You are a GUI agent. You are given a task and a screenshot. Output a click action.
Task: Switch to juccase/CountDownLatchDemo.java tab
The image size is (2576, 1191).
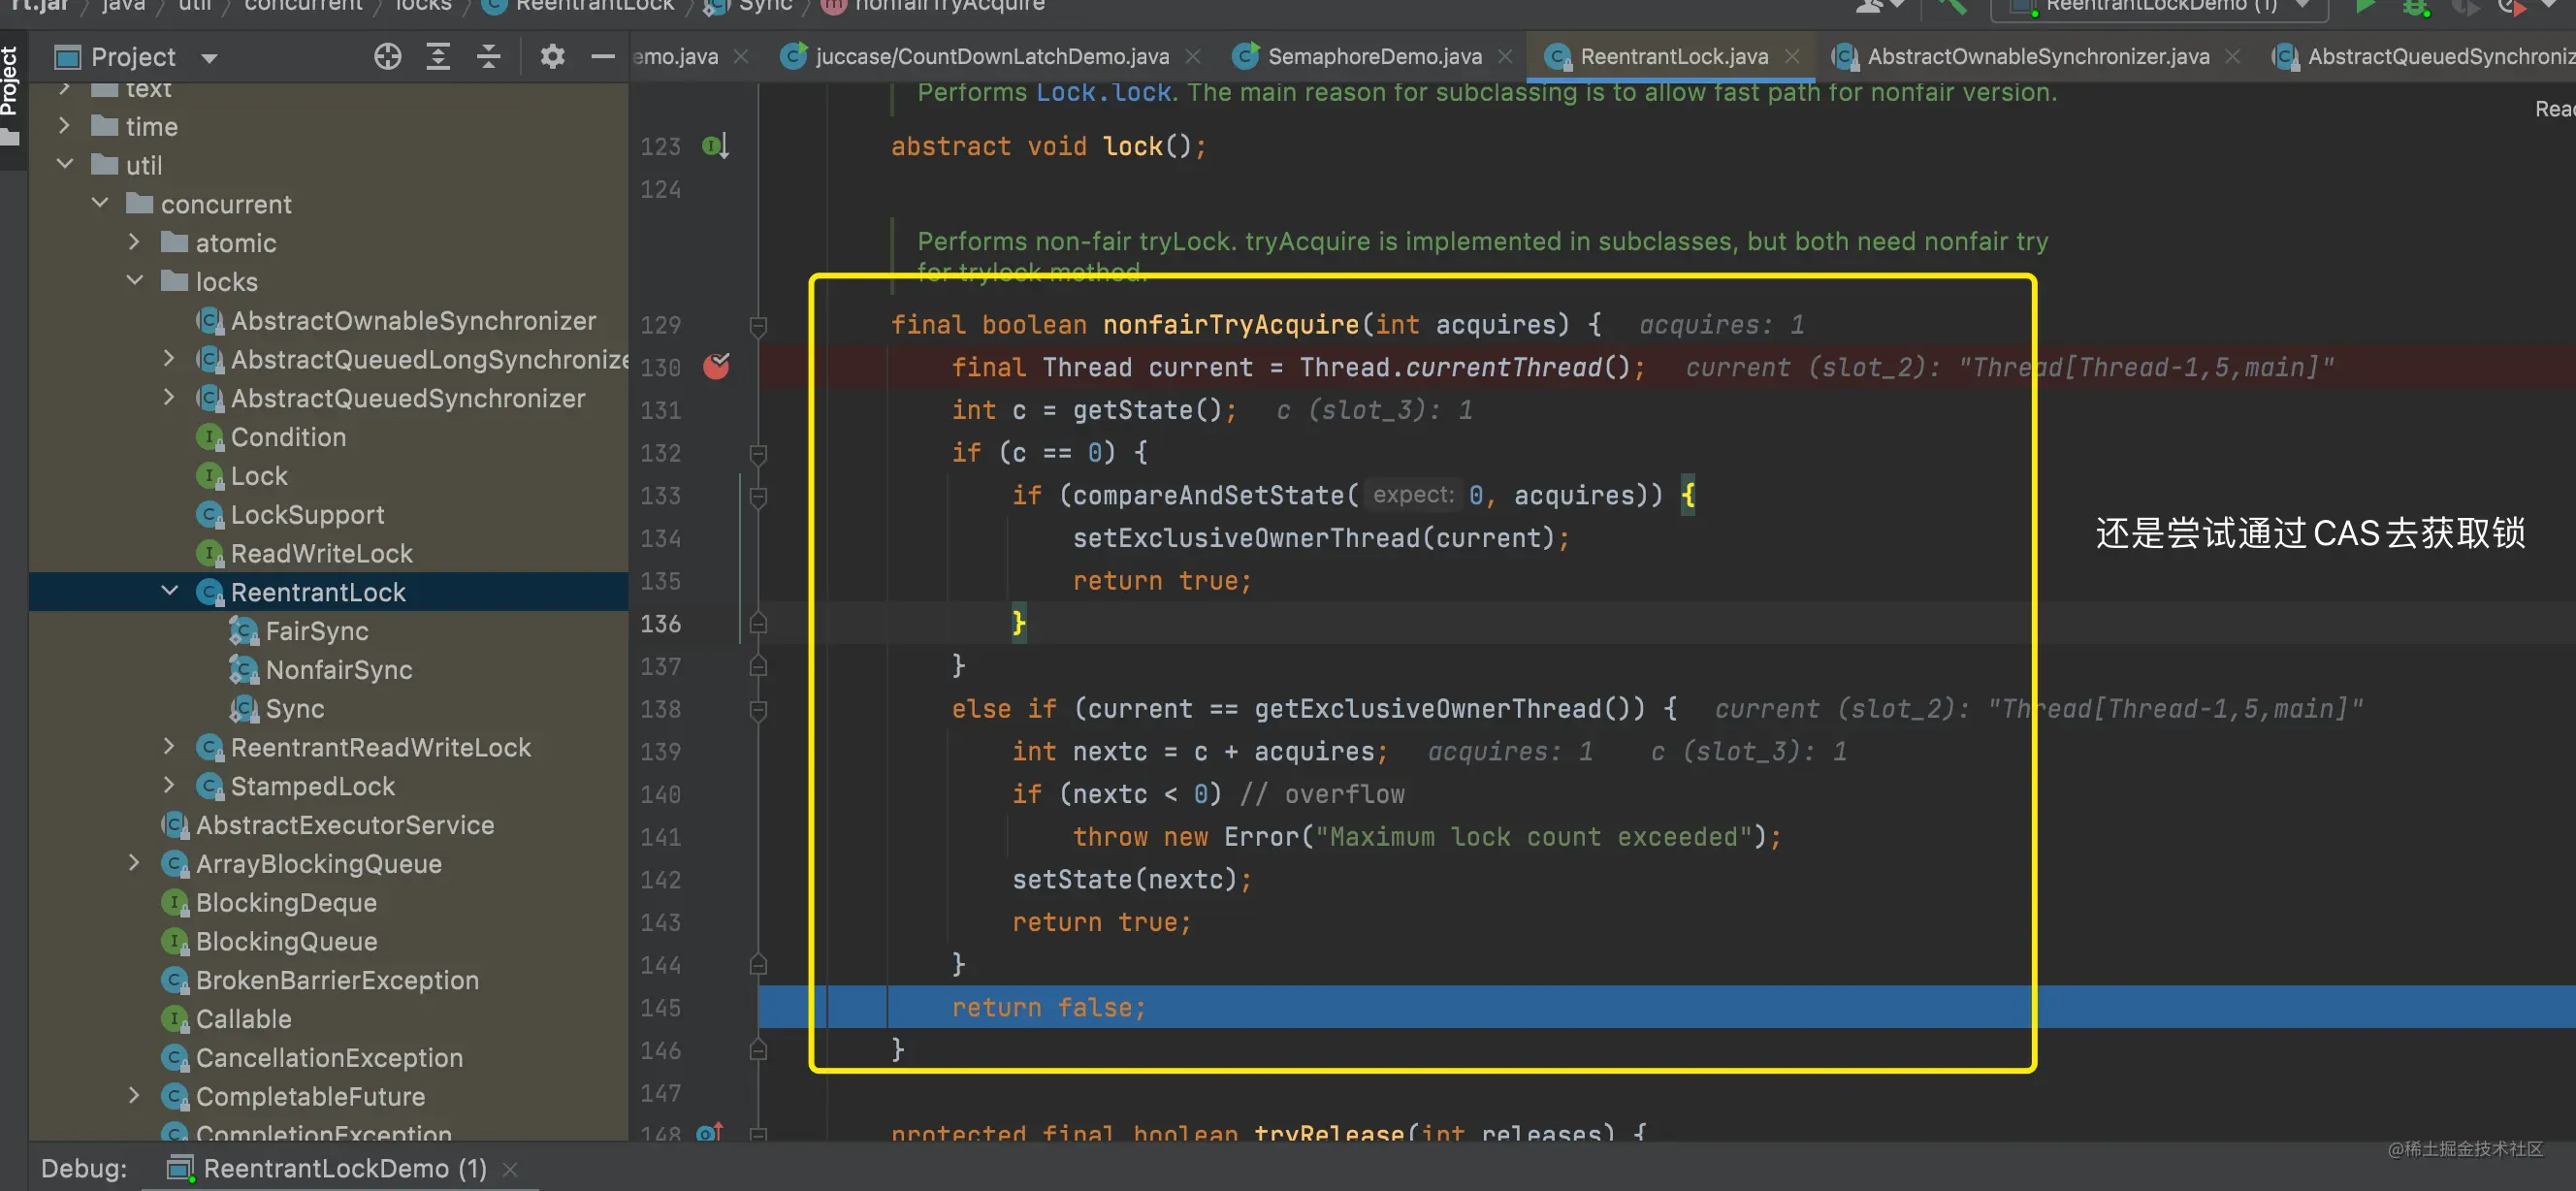pyautogui.click(x=991, y=57)
